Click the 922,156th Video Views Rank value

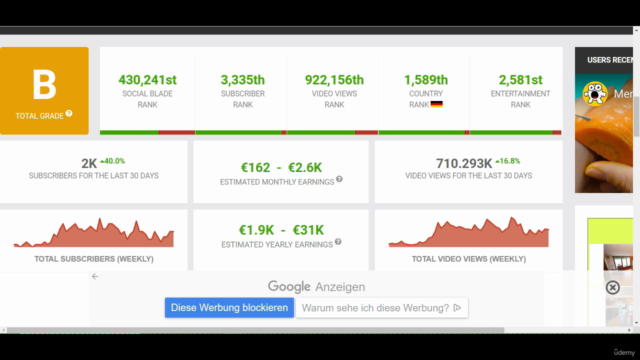[334, 80]
